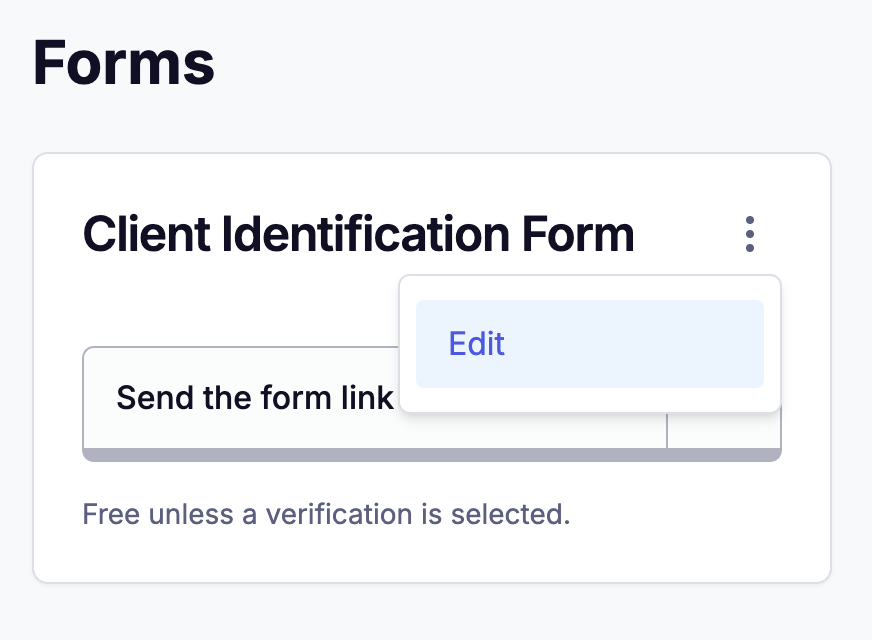This screenshot has height=640, width=872.
Task: Close the menu via vertical ellipsis icon
Action: 749,235
